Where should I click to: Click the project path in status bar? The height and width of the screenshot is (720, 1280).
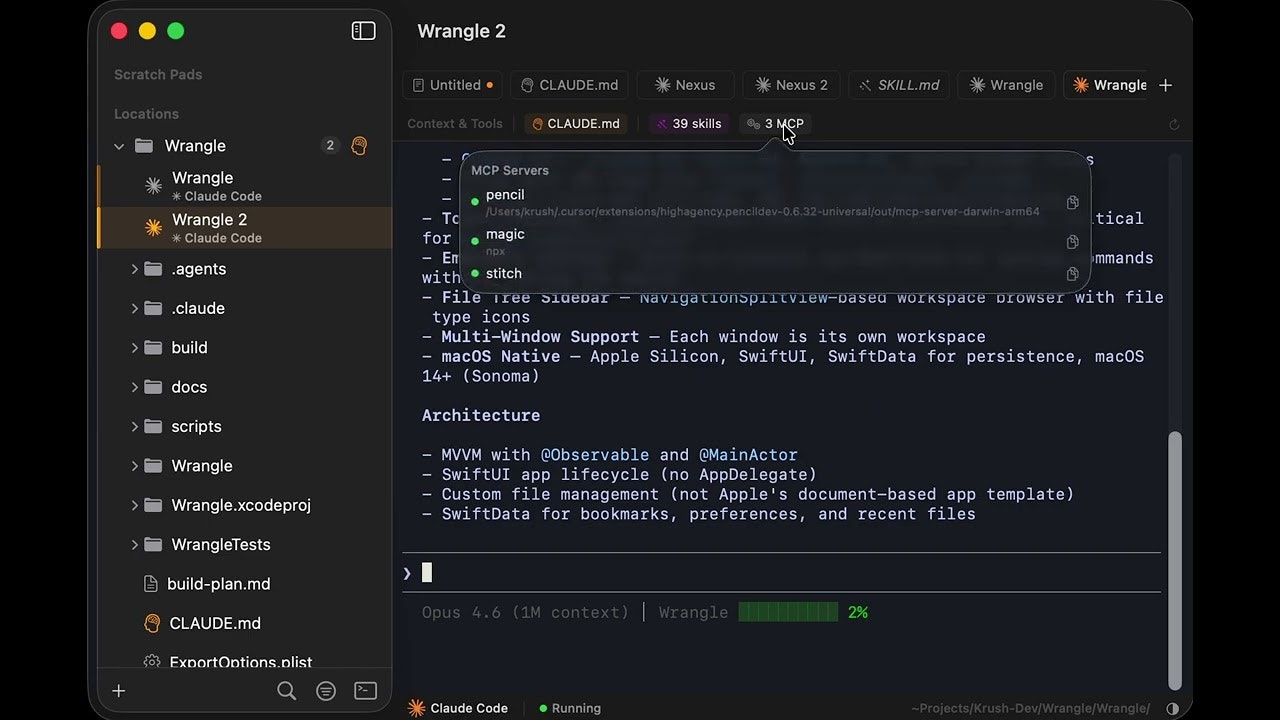pyautogui.click(x=1030, y=708)
